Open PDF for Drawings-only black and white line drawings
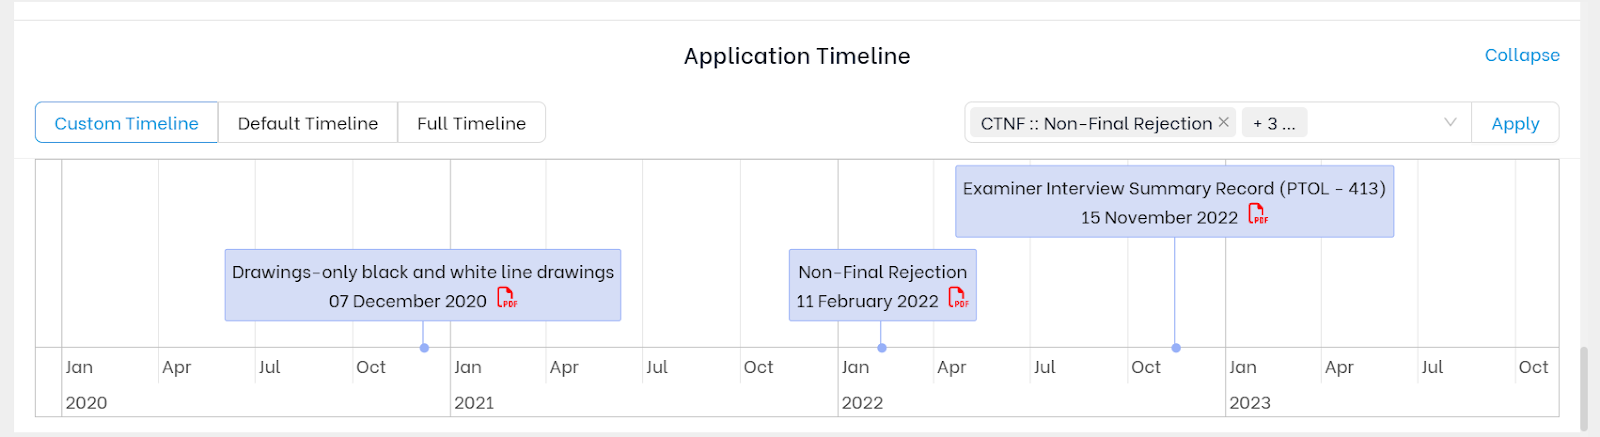Viewport: 1600px width, 437px height. point(508,298)
